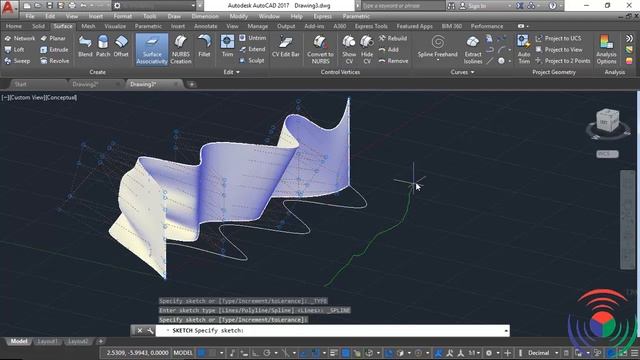Screen dimensions: 640x360
Task: Open the command line history arrow
Action: coord(506,331)
